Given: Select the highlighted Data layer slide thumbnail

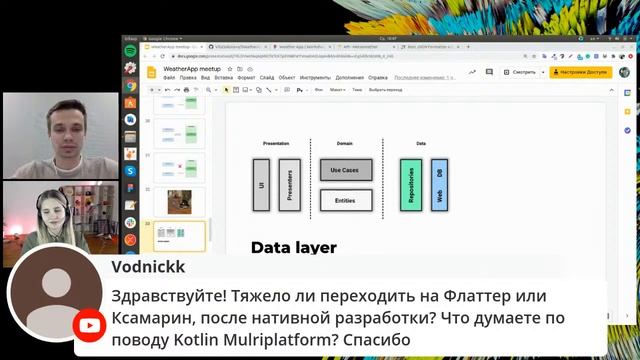Looking at the screenshot, I should point(180,236).
